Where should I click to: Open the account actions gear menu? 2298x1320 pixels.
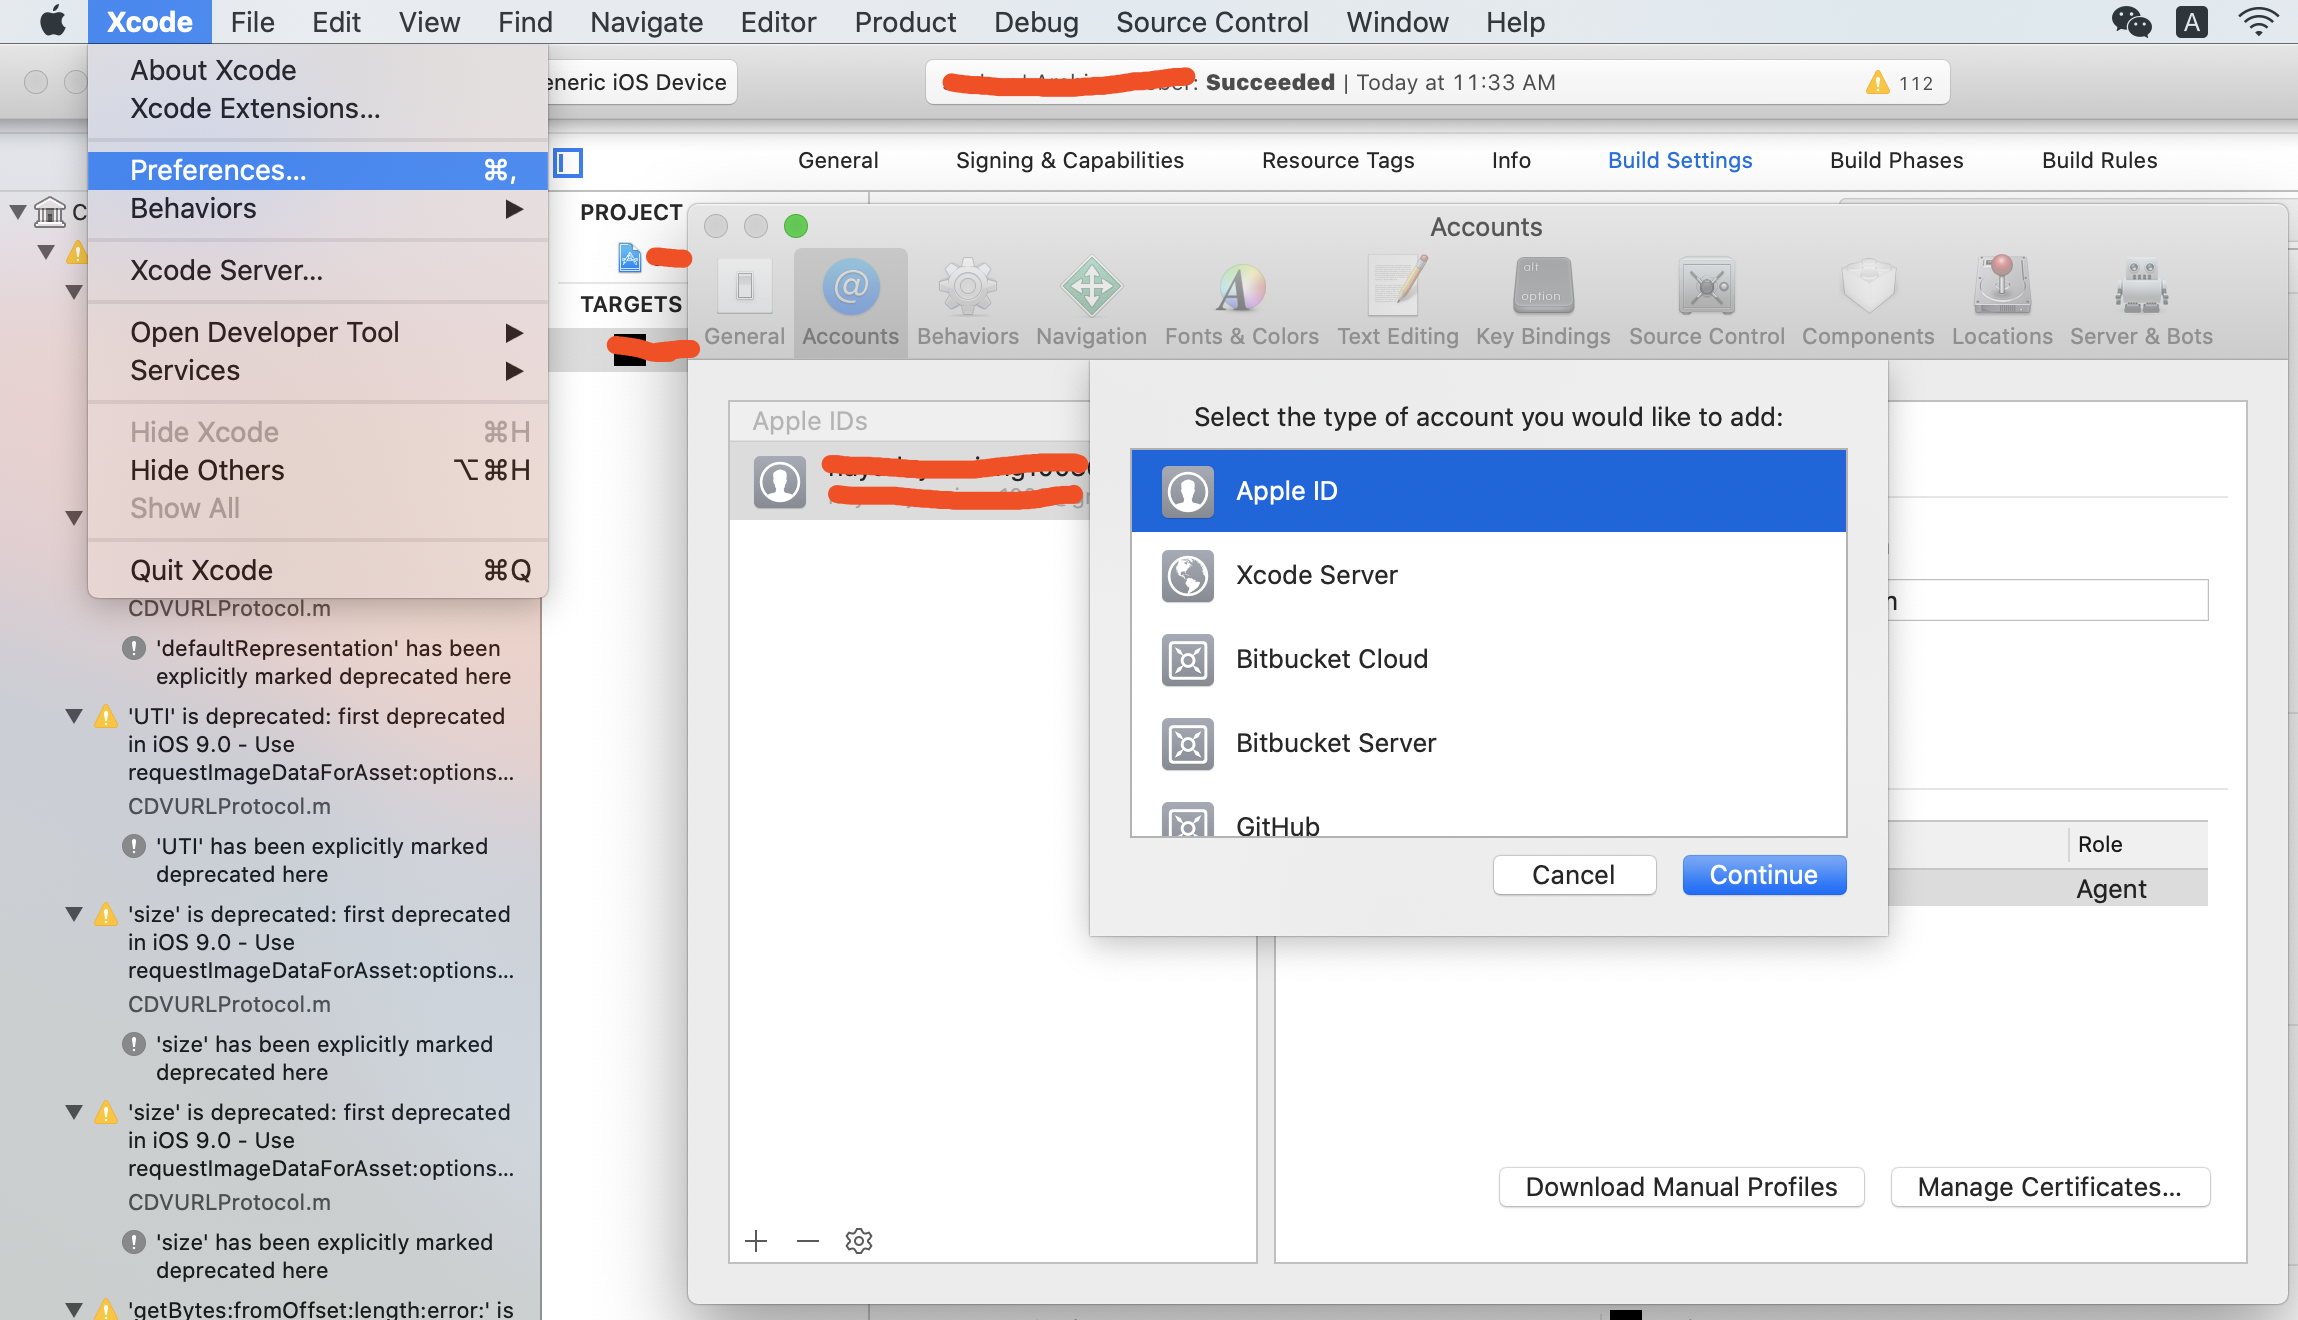click(x=859, y=1241)
